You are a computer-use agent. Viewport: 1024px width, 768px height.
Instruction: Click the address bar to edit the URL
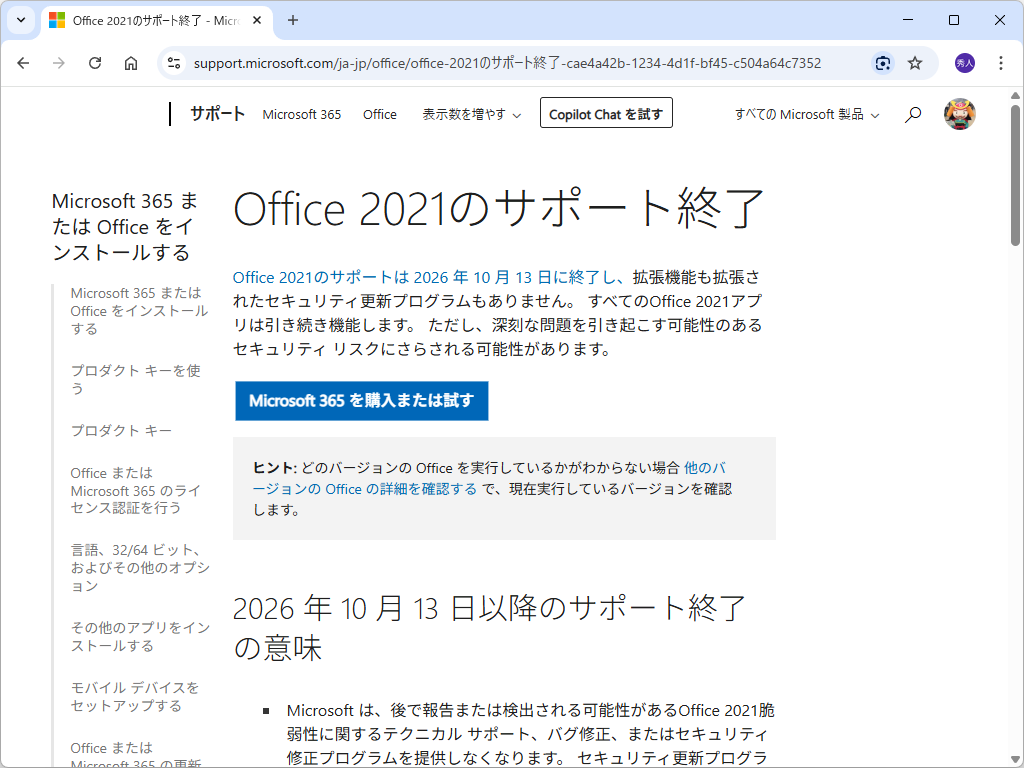[x=500, y=62]
